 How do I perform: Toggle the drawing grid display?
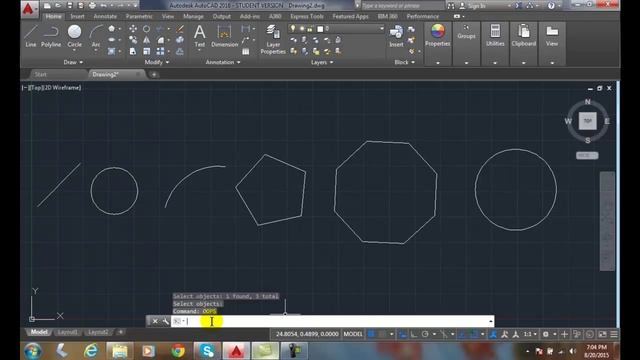(371, 334)
